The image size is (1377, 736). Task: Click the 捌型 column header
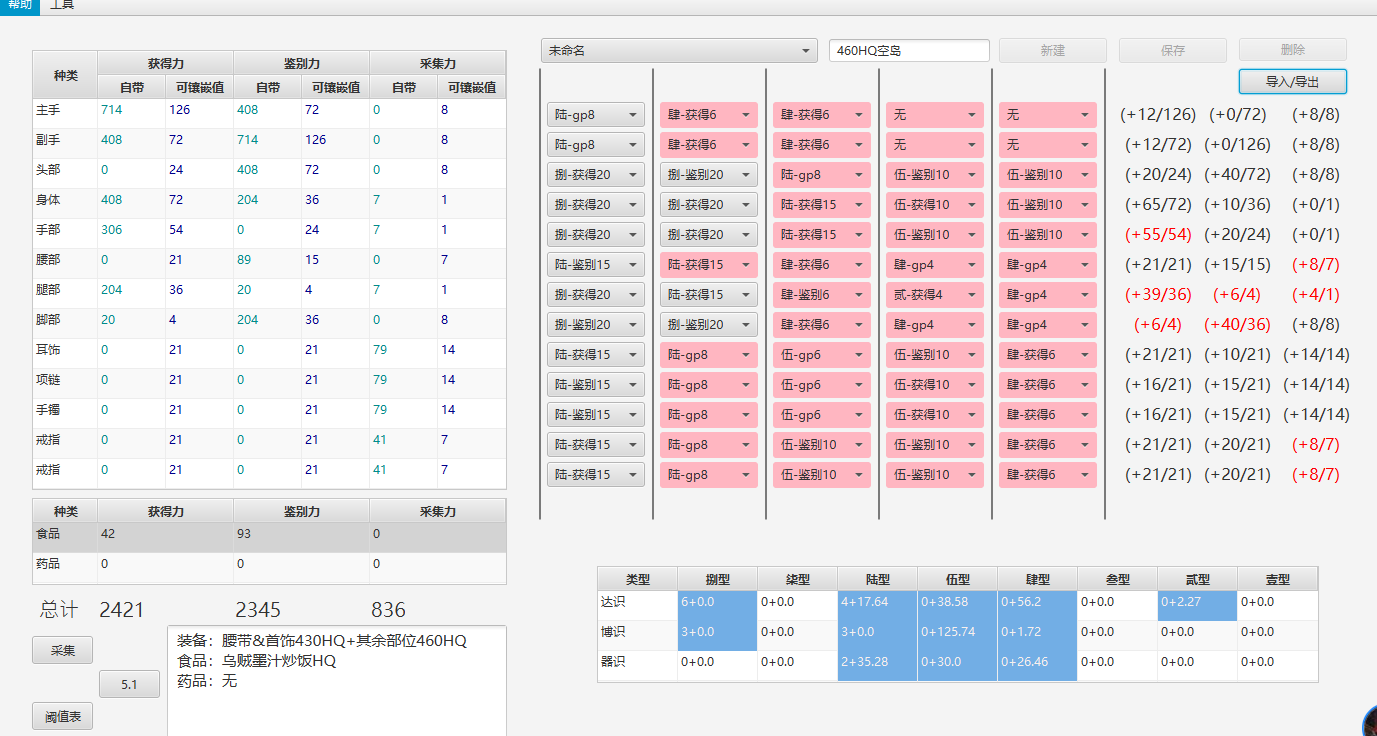coord(717,579)
